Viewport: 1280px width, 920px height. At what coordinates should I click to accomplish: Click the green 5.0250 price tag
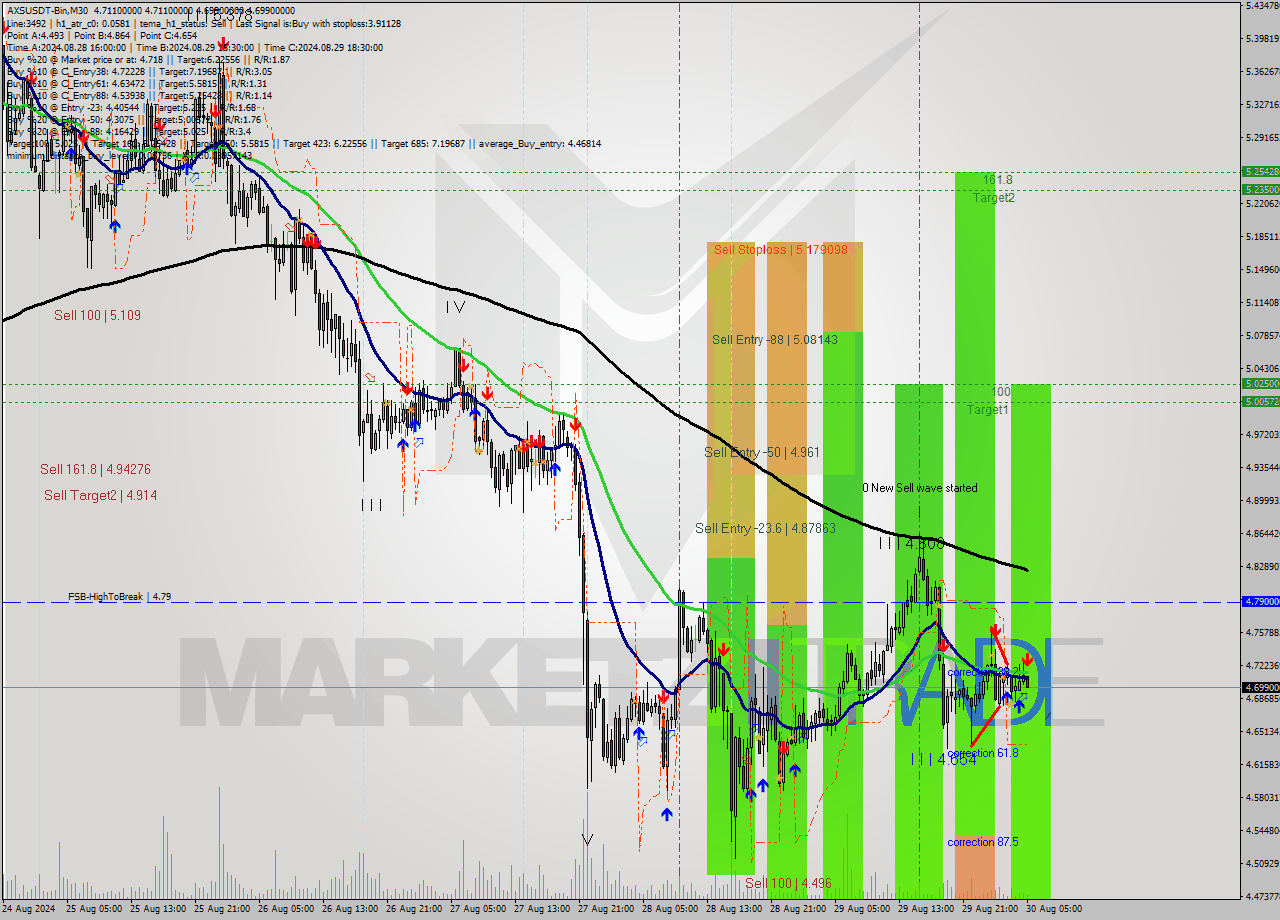1260,383
